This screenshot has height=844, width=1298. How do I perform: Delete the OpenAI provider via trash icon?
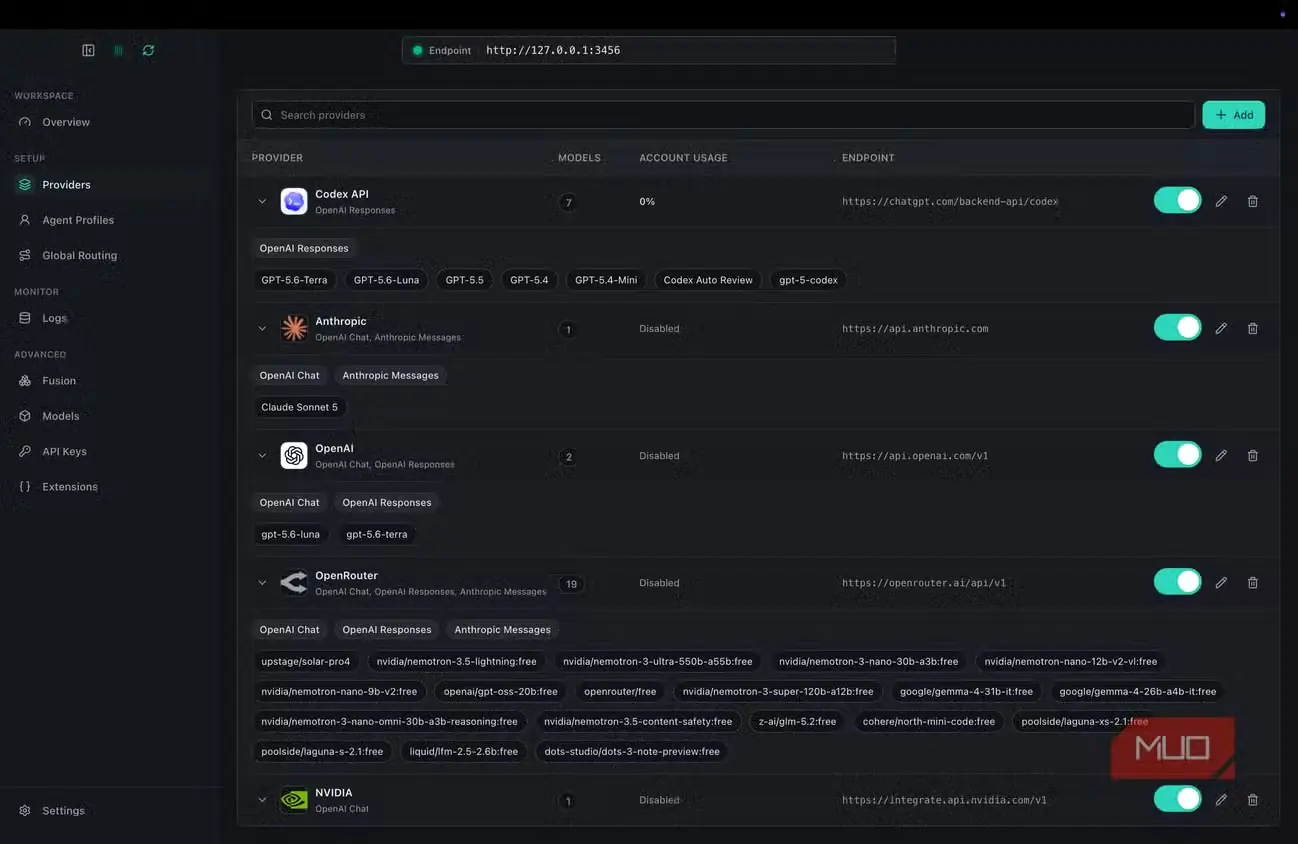pyautogui.click(x=1253, y=455)
